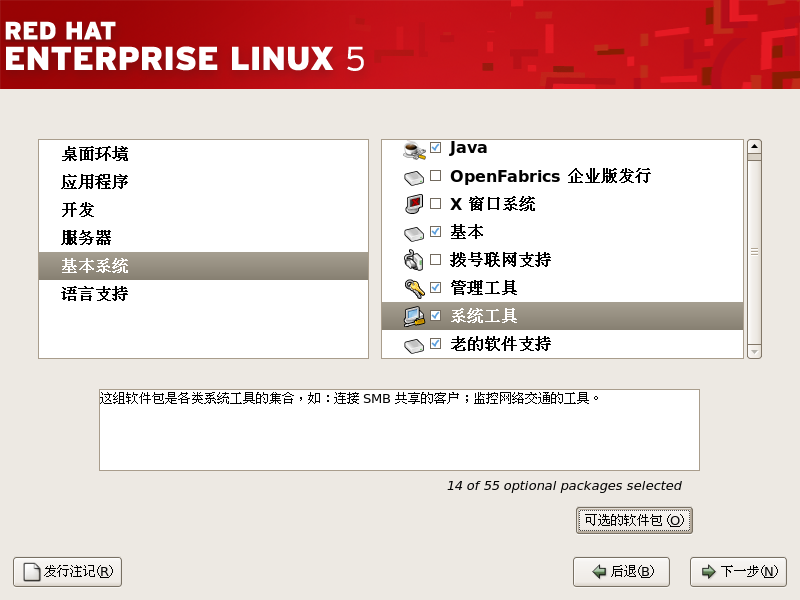Enable the 拨号联网支持 checkbox
This screenshot has height=600, width=800.
[x=435, y=260]
